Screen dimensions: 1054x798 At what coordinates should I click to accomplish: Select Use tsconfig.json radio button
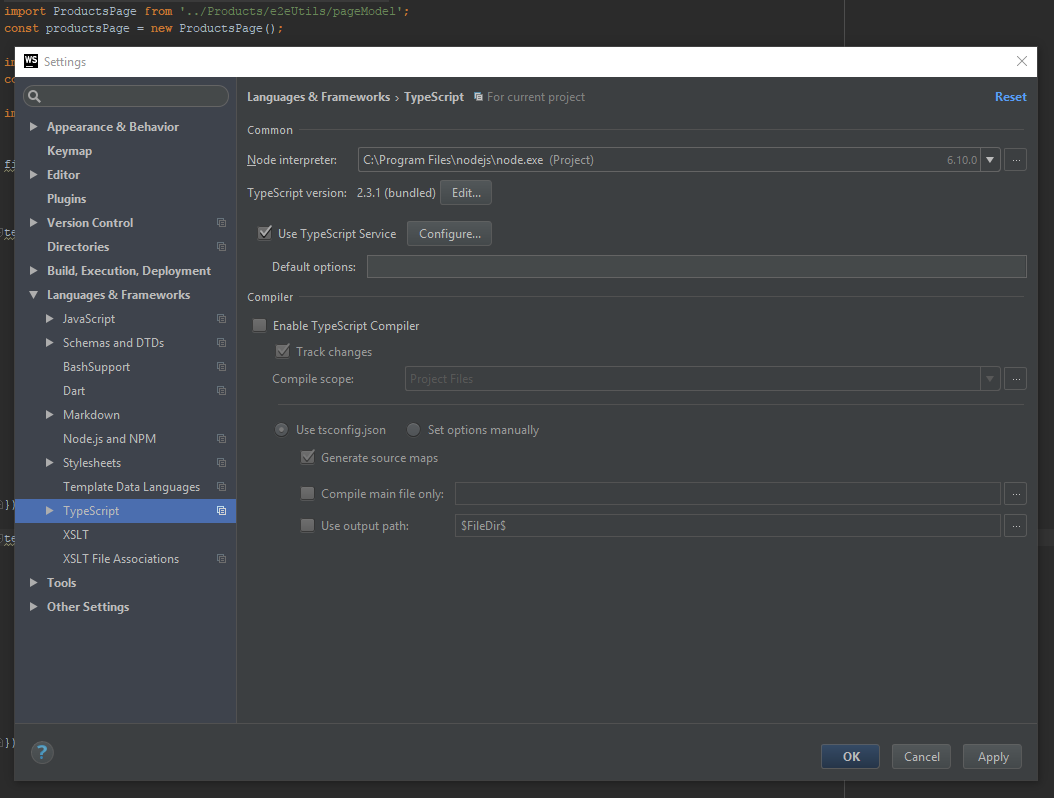click(x=282, y=430)
